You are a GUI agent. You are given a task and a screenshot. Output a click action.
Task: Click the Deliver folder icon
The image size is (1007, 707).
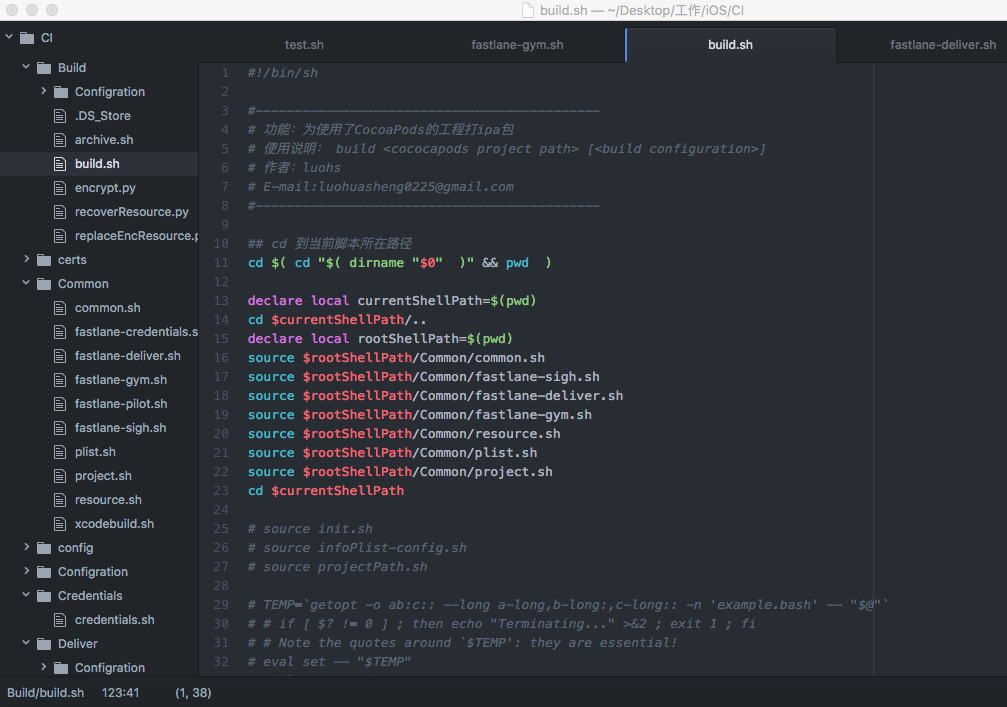pos(44,644)
